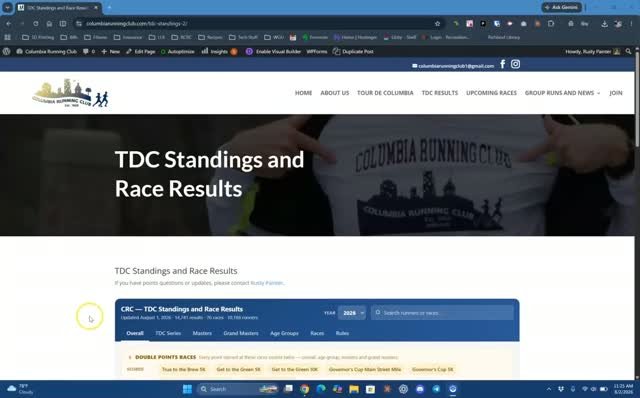Open the taskbar clock and date
The image size is (640, 398).
[x=623, y=389]
